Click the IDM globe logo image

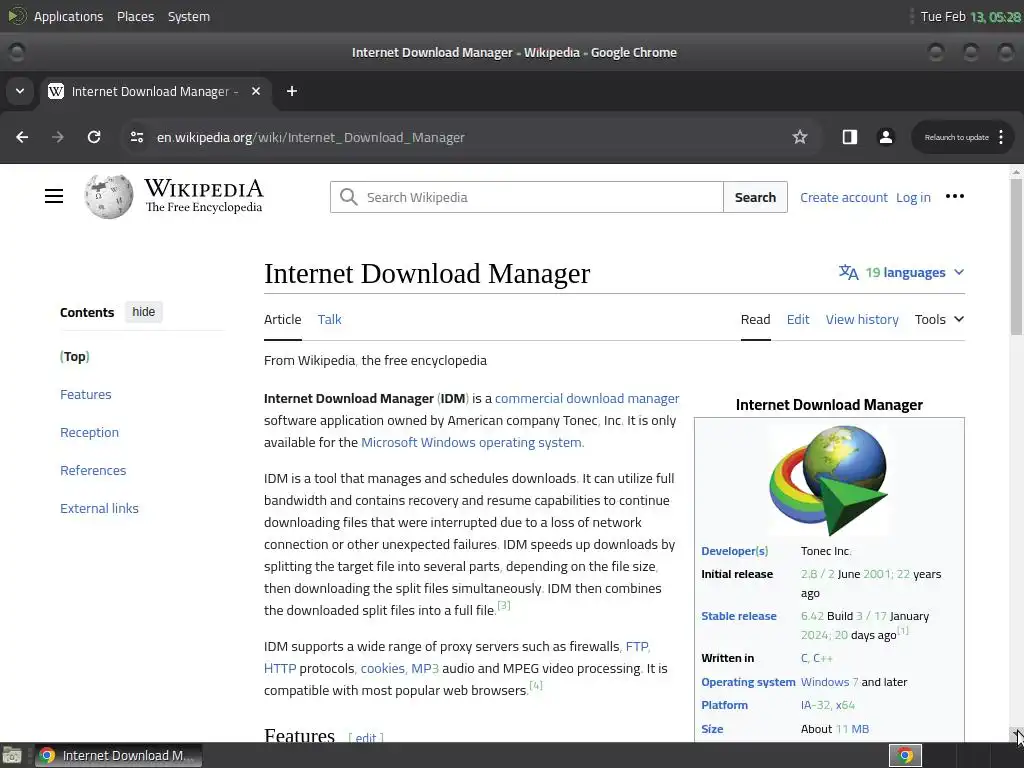pyautogui.click(x=829, y=480)
